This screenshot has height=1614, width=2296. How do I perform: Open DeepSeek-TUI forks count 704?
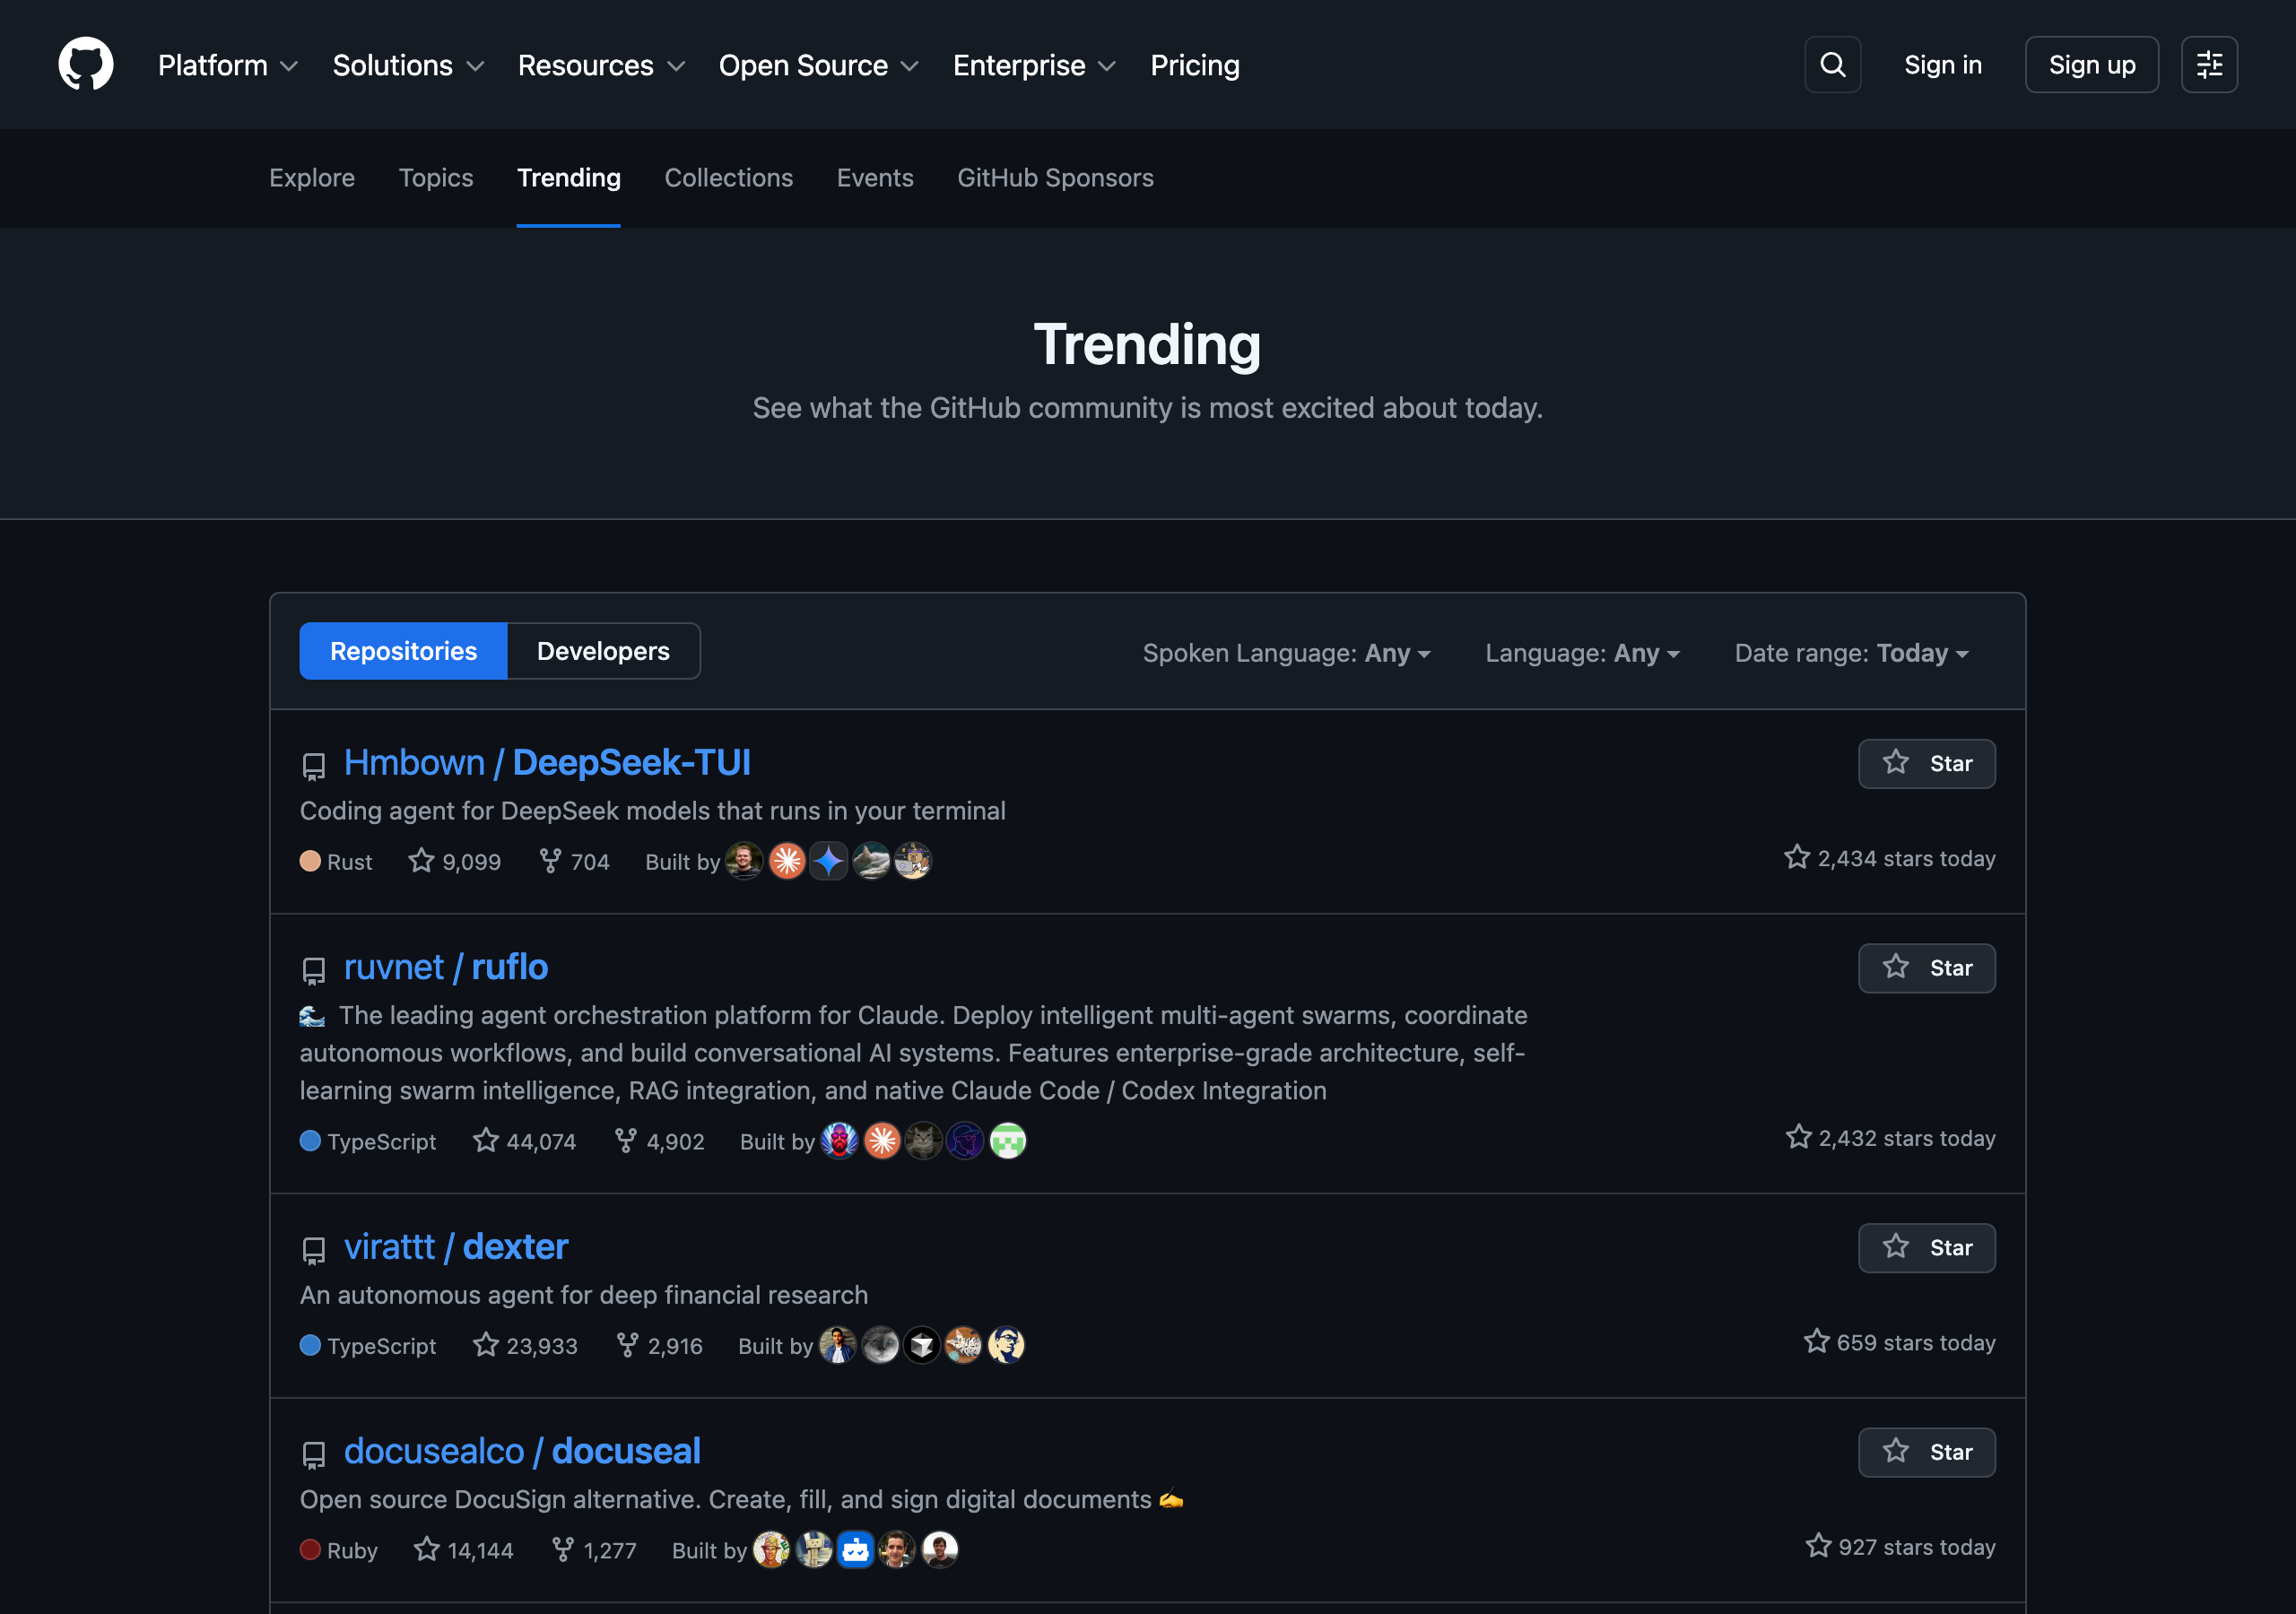[574, 861]
